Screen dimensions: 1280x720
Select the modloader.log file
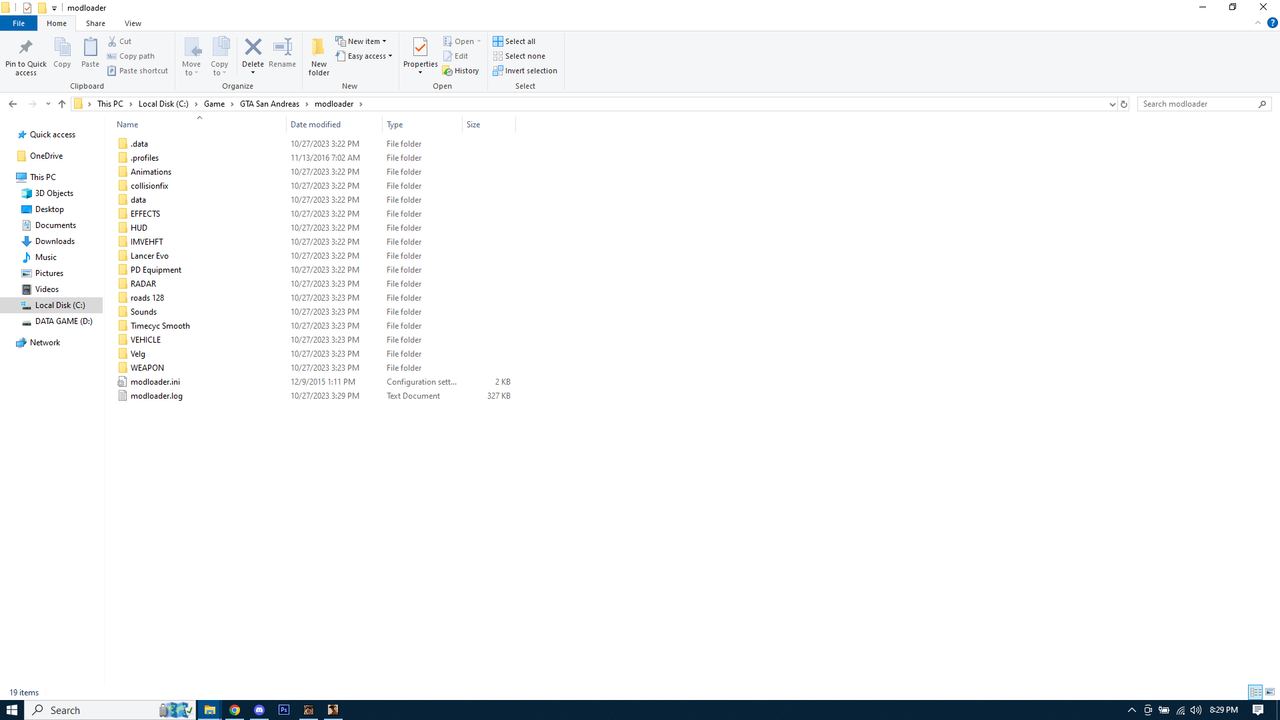pos(156,396)
